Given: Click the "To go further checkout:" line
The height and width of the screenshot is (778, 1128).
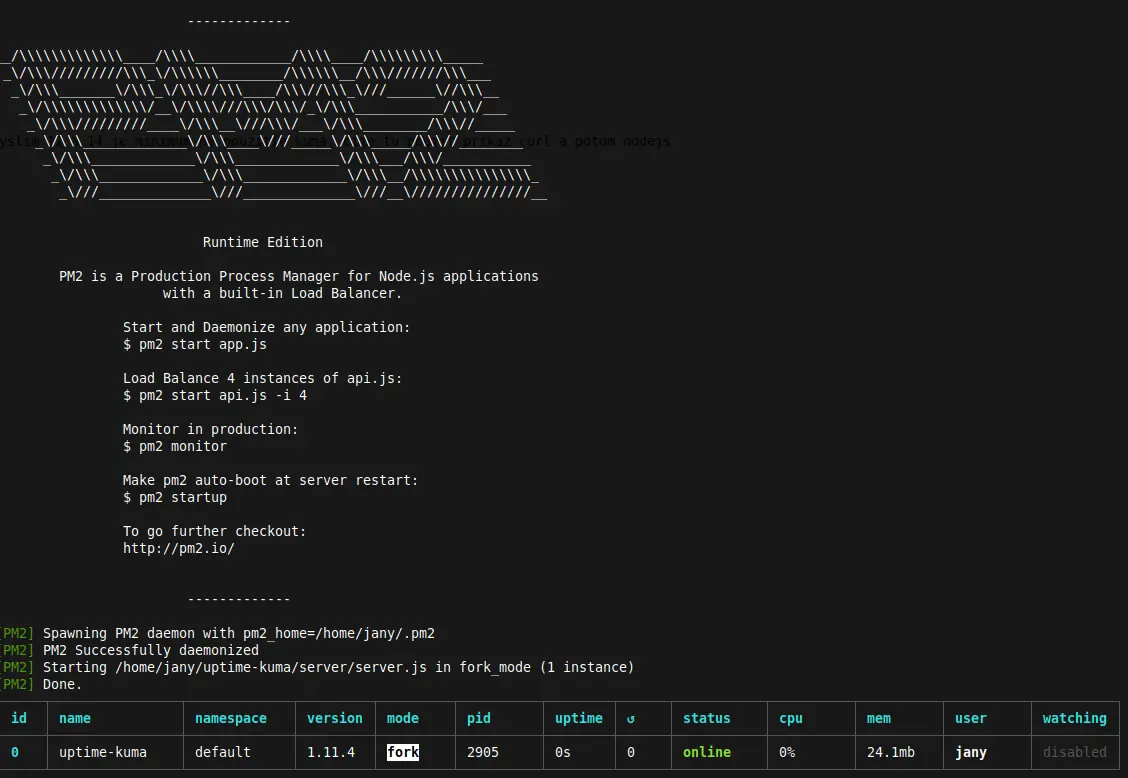Looking at the screenshot, I should pos(214,532).
